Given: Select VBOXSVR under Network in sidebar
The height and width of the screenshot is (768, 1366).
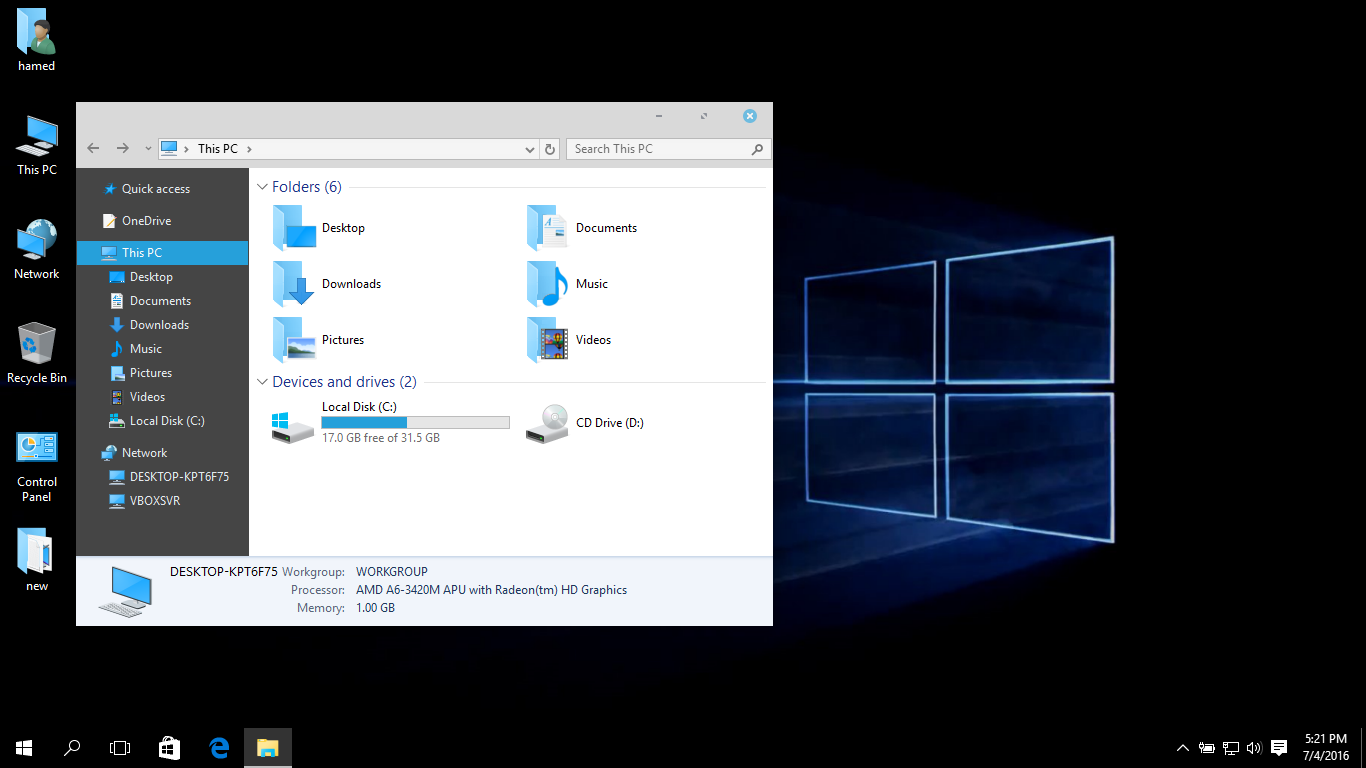Looking at the screenshot, I should pyautogui.click(x=154, y=501).
